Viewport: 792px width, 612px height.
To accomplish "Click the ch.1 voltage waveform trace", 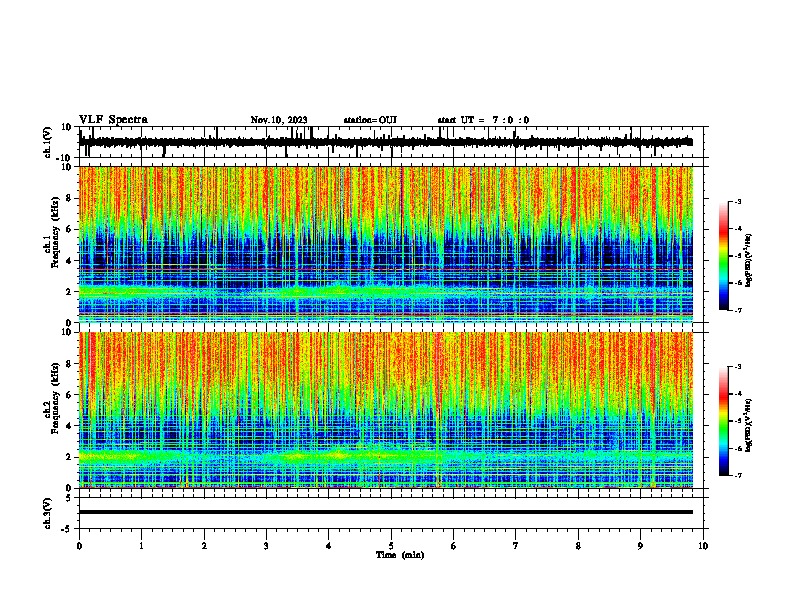I will pyautogui.click(x=385, y=142).
